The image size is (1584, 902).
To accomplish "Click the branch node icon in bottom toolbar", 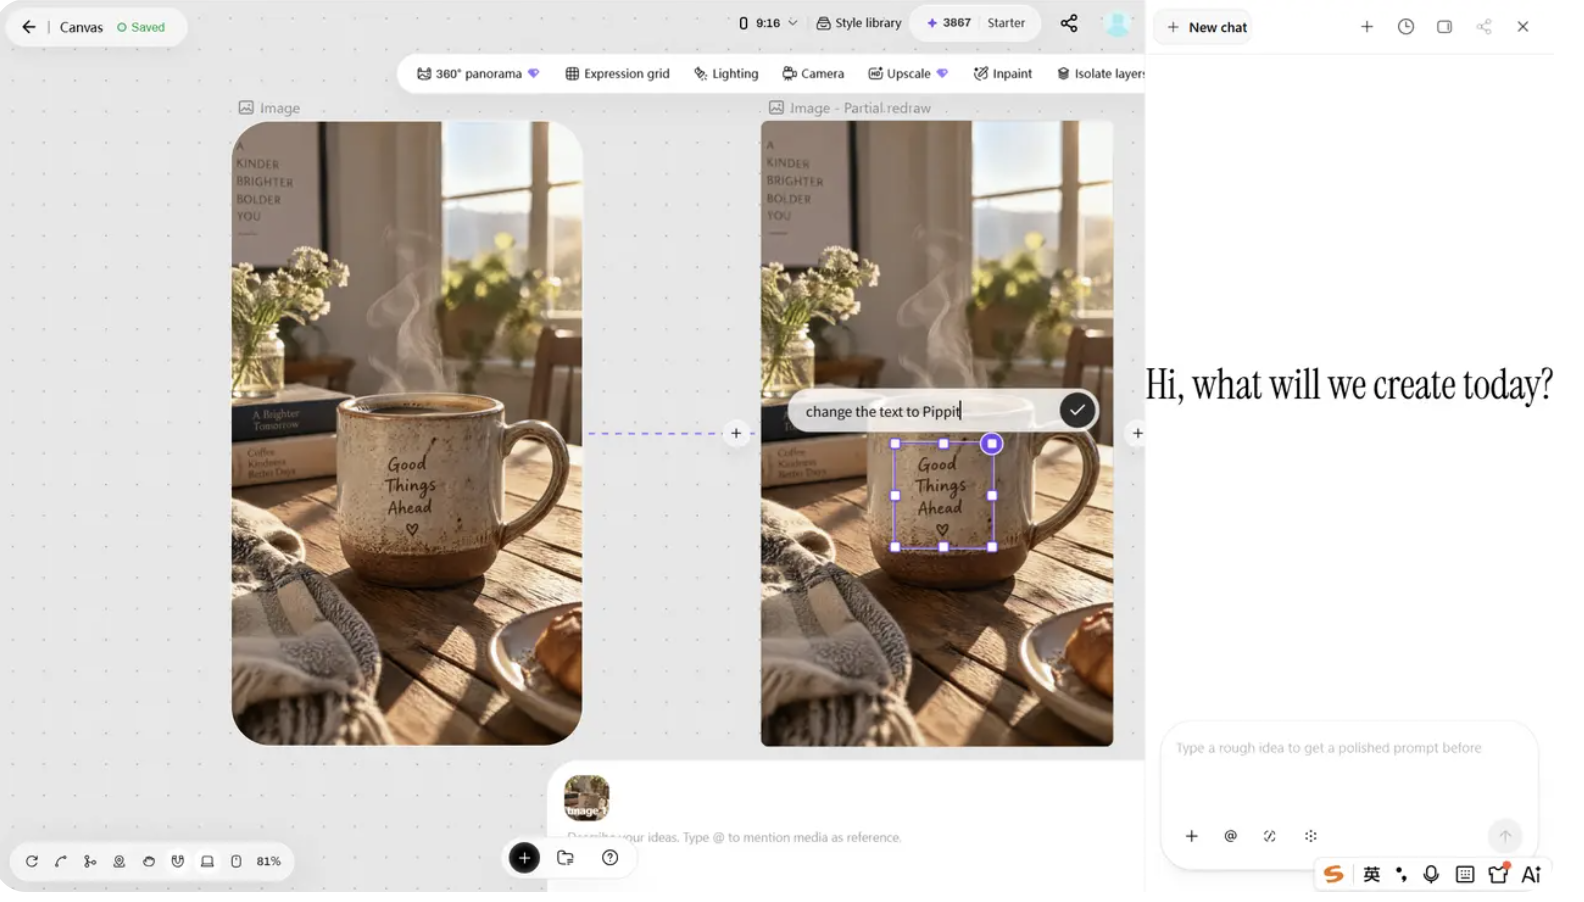I will pyautogui.click(x=90, y=861).
